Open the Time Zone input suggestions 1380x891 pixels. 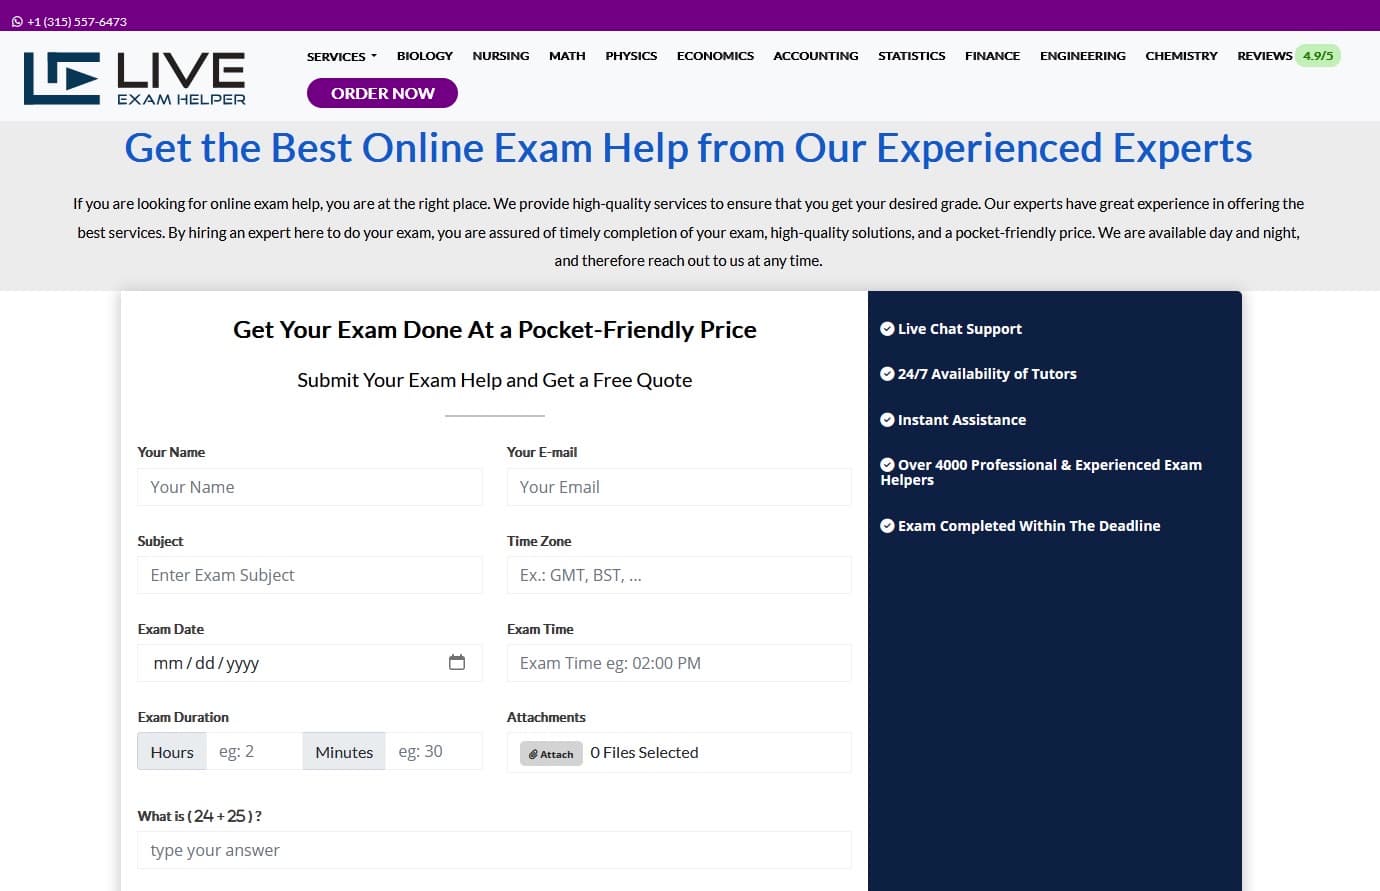(679, 574)
